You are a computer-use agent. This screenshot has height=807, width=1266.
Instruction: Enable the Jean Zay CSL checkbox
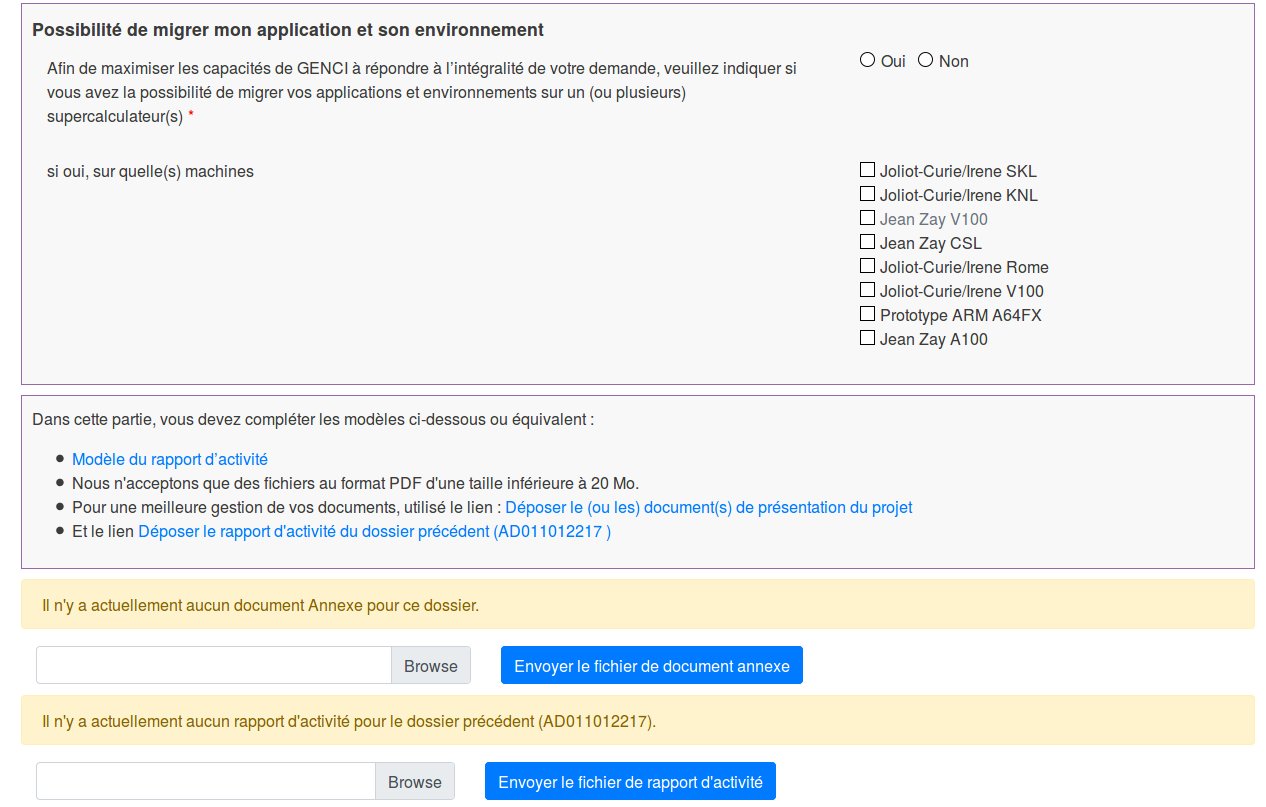867,242
